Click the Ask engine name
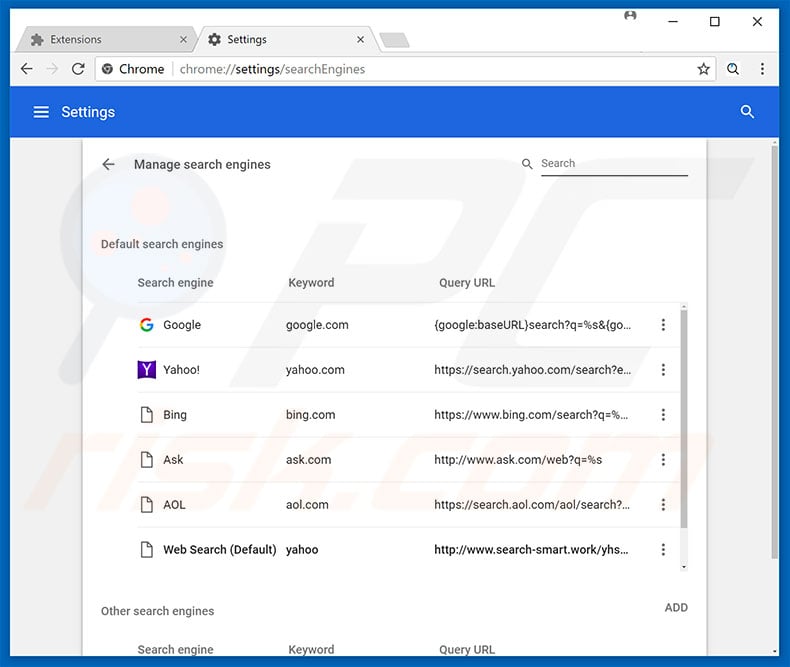The width and height of the screenshot is (790, 667). click(173, 459)
